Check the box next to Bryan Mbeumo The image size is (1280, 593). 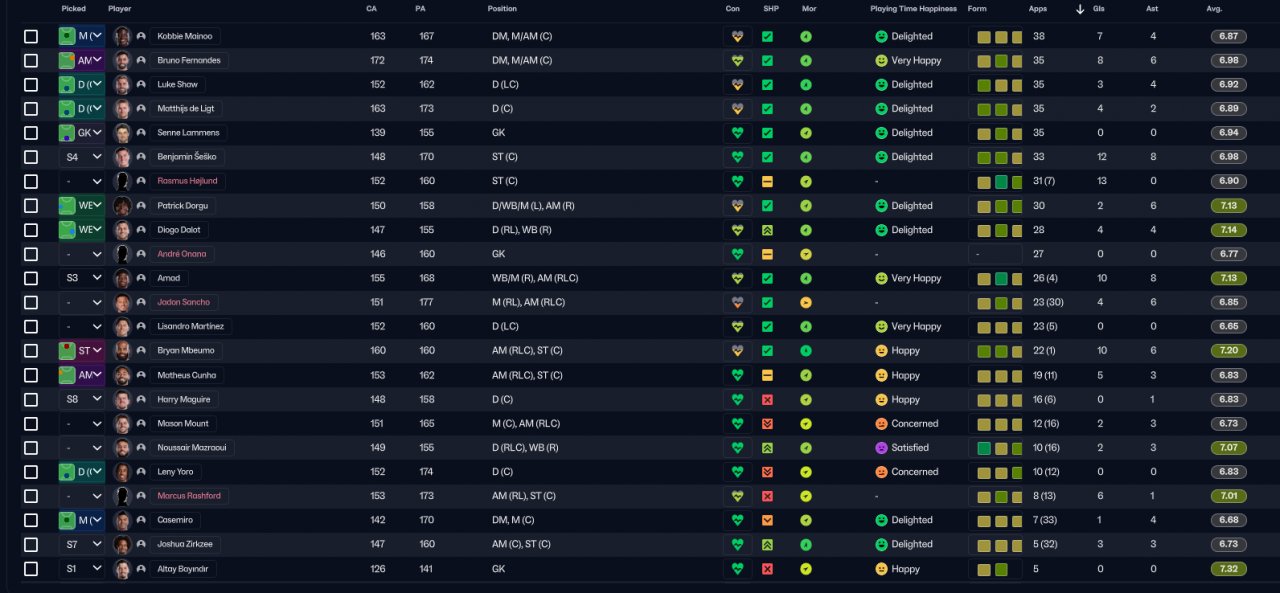pos(31,351)
